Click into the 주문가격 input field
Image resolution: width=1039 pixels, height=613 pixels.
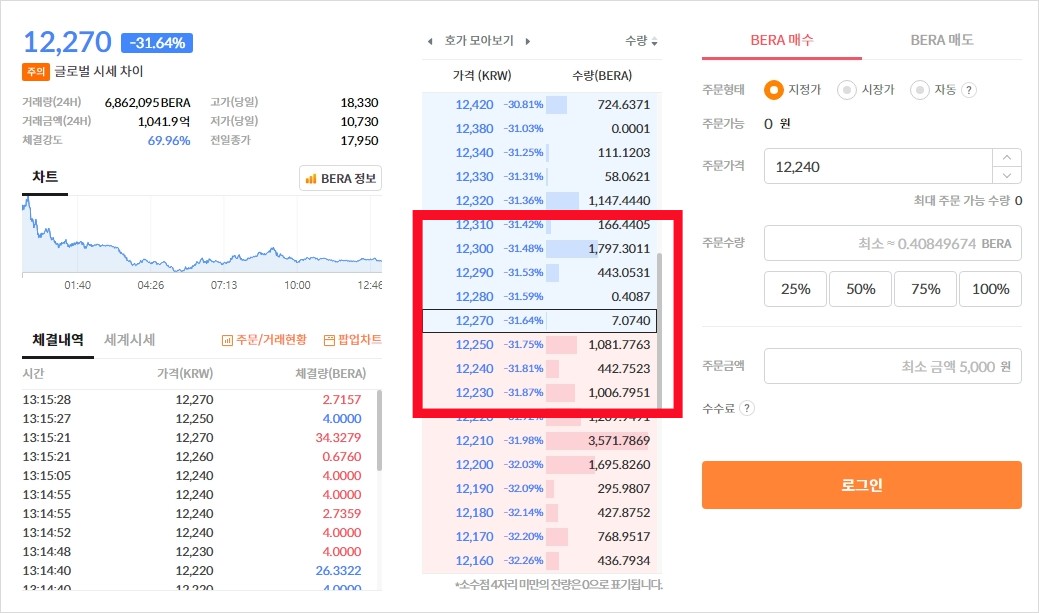tap(878, 166)
